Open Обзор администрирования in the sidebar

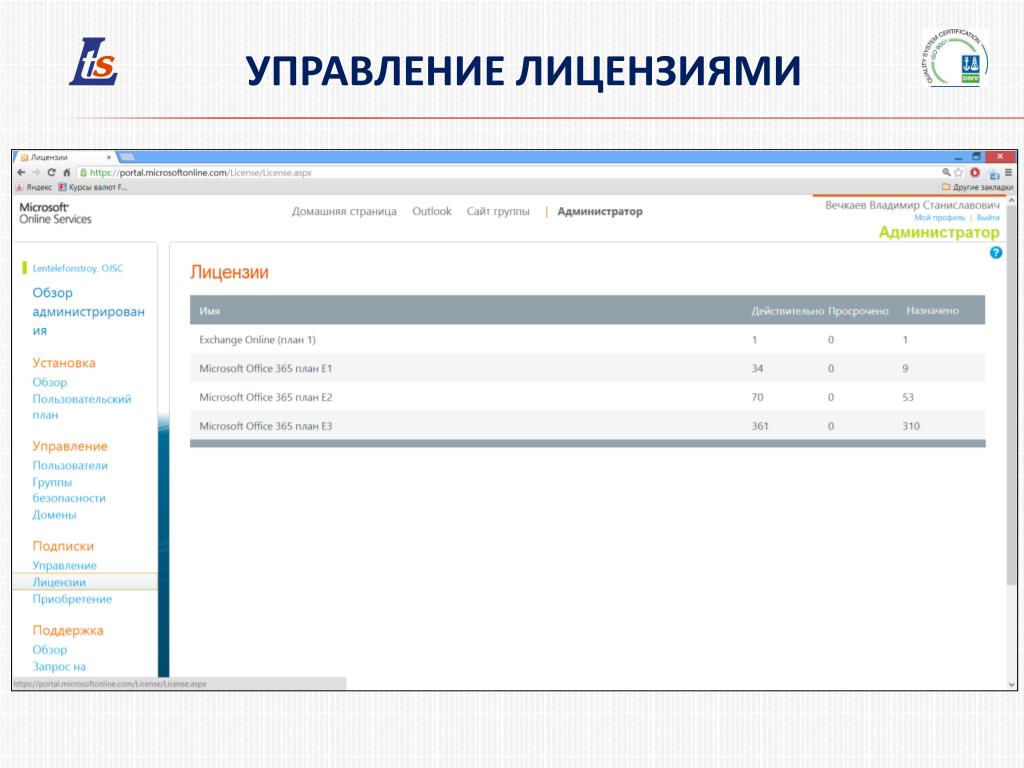click(88, 312)
